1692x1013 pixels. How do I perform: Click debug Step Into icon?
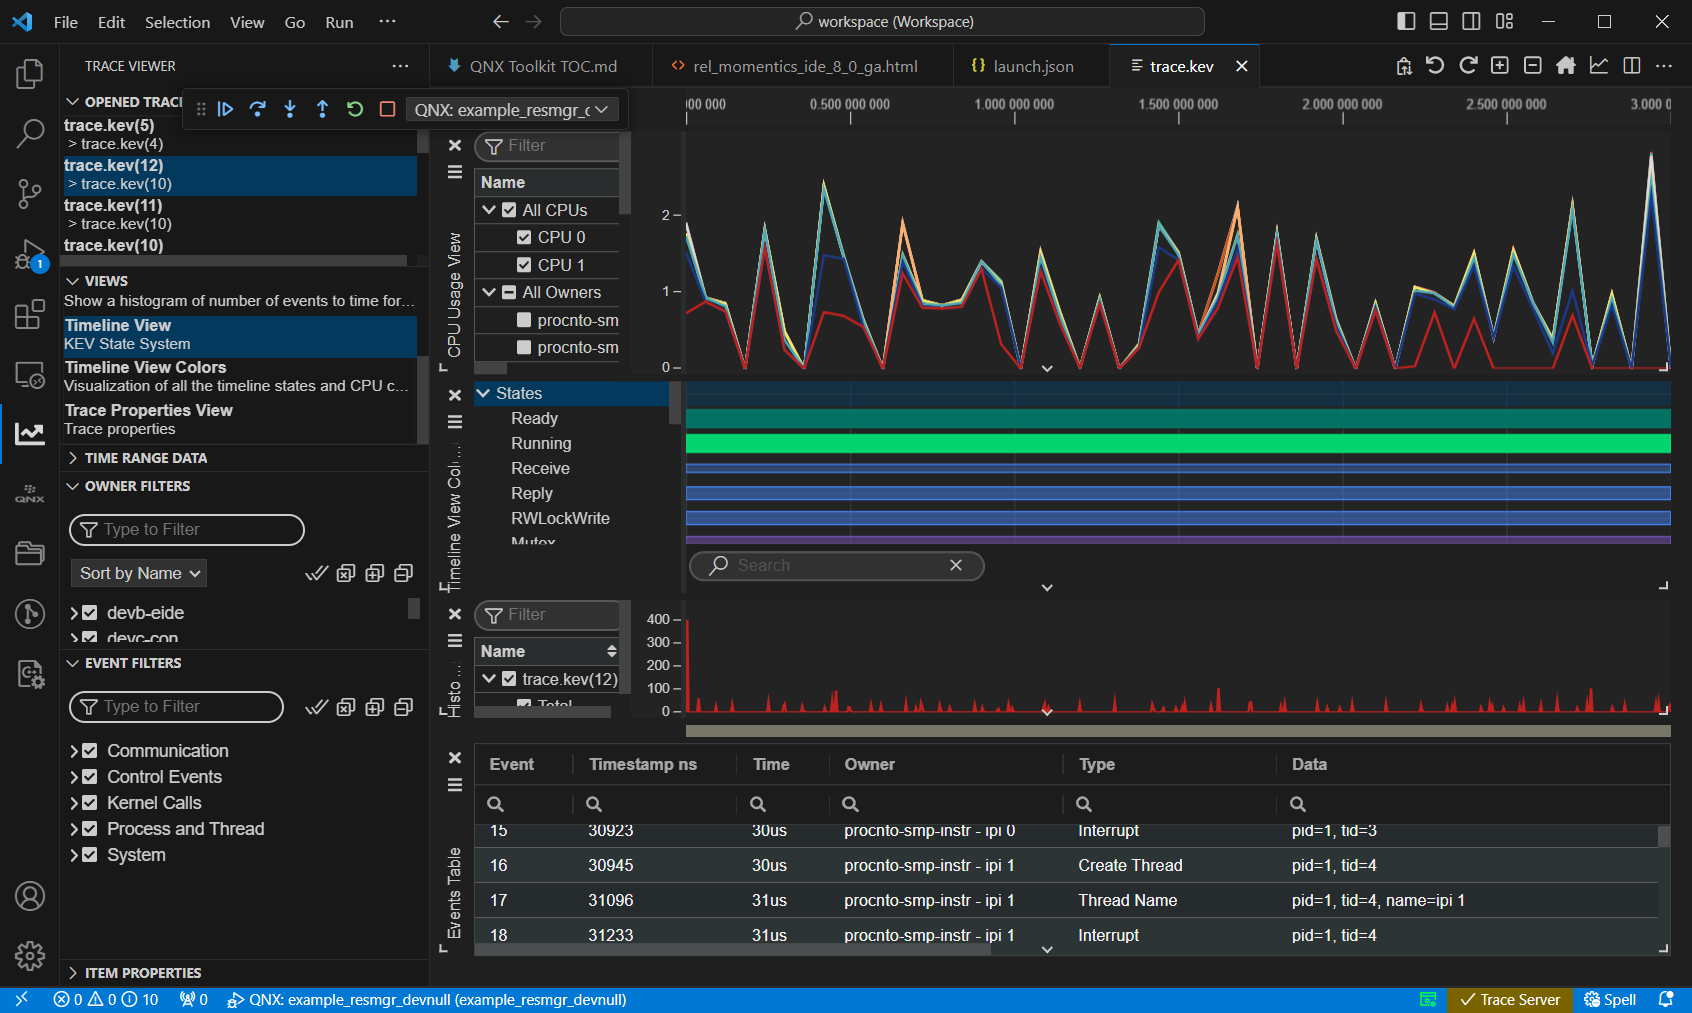[x=290, y=109]
